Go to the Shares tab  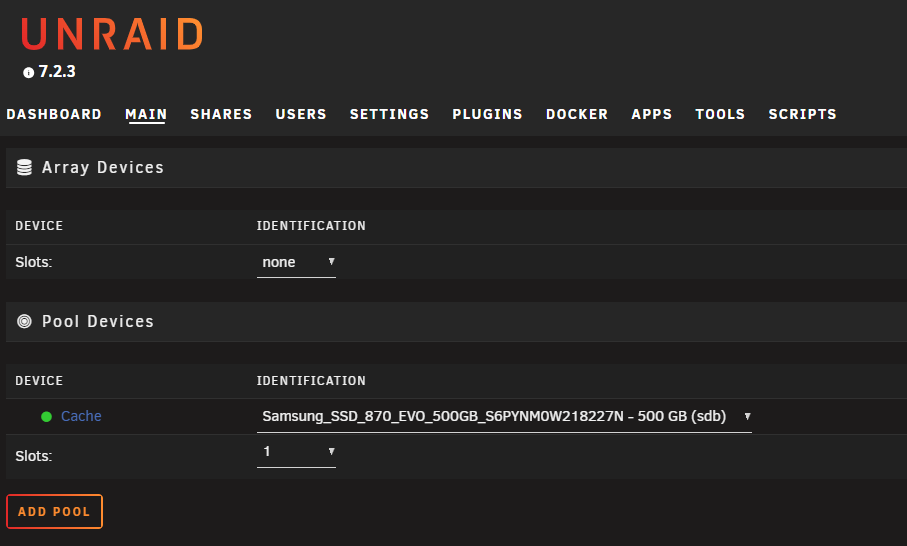click(221, 114)
